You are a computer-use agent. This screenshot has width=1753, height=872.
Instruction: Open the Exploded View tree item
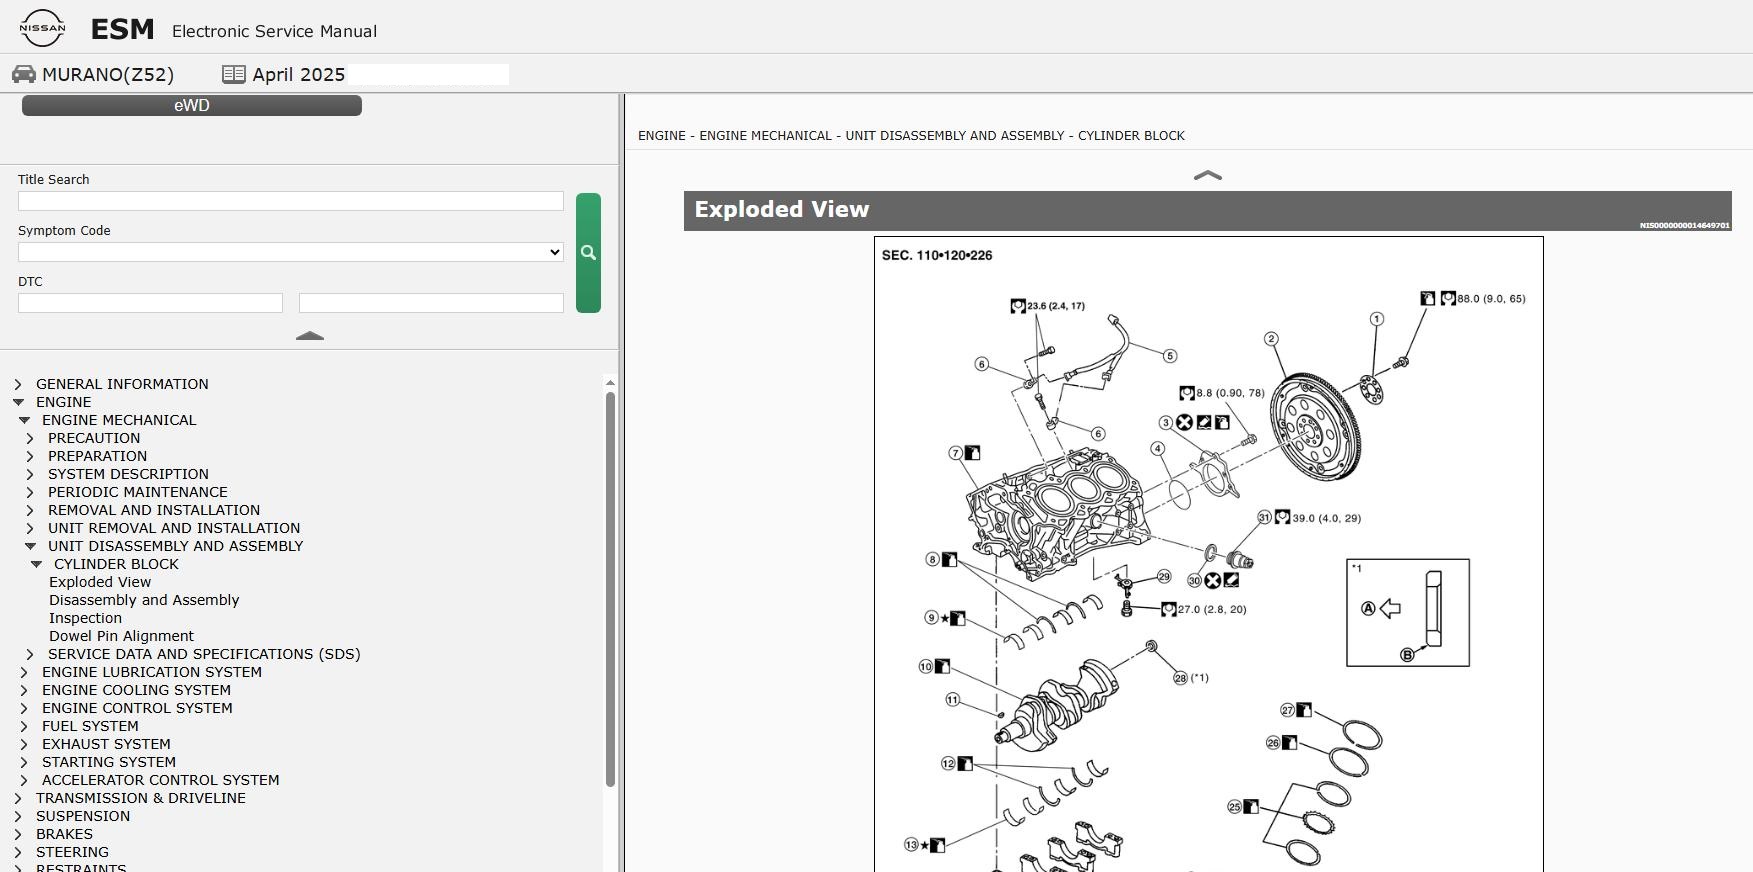tap(100, 582)
